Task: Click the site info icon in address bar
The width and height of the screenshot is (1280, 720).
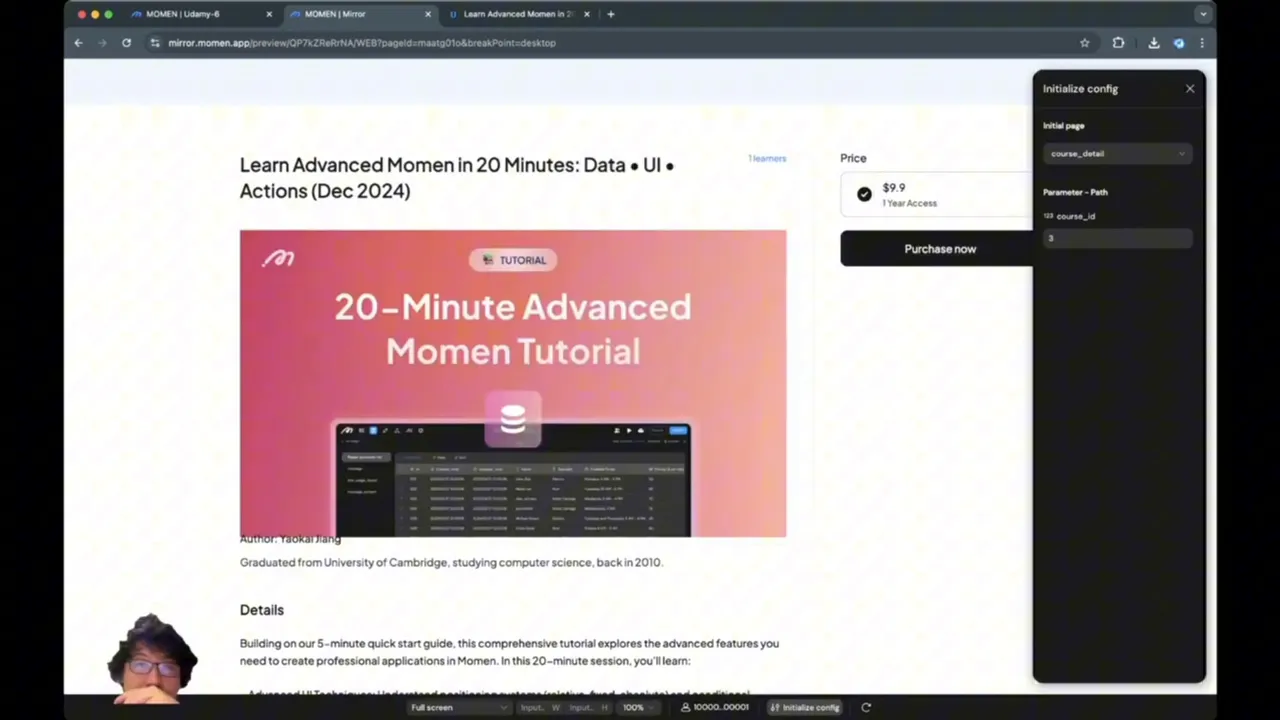Action: pos(155,43)
